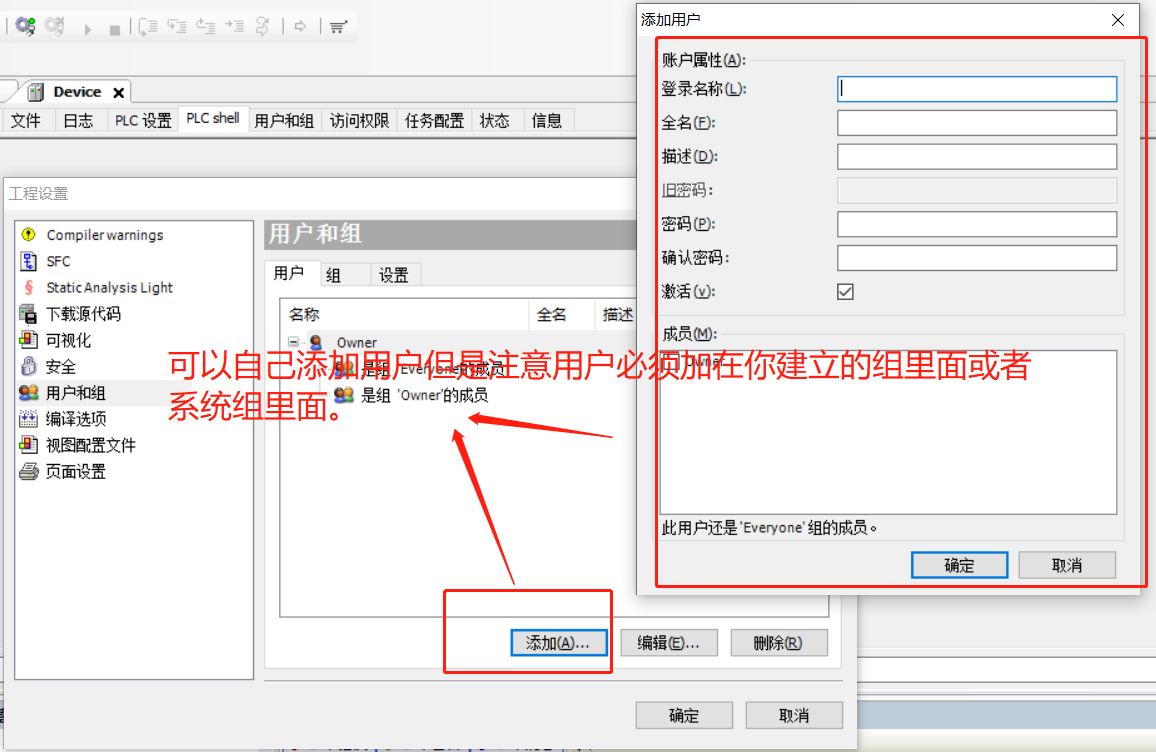The height and width of the screenshot is (752, 1156).
Task: Select 用户和组 in the left settings list
Action: 75,393
